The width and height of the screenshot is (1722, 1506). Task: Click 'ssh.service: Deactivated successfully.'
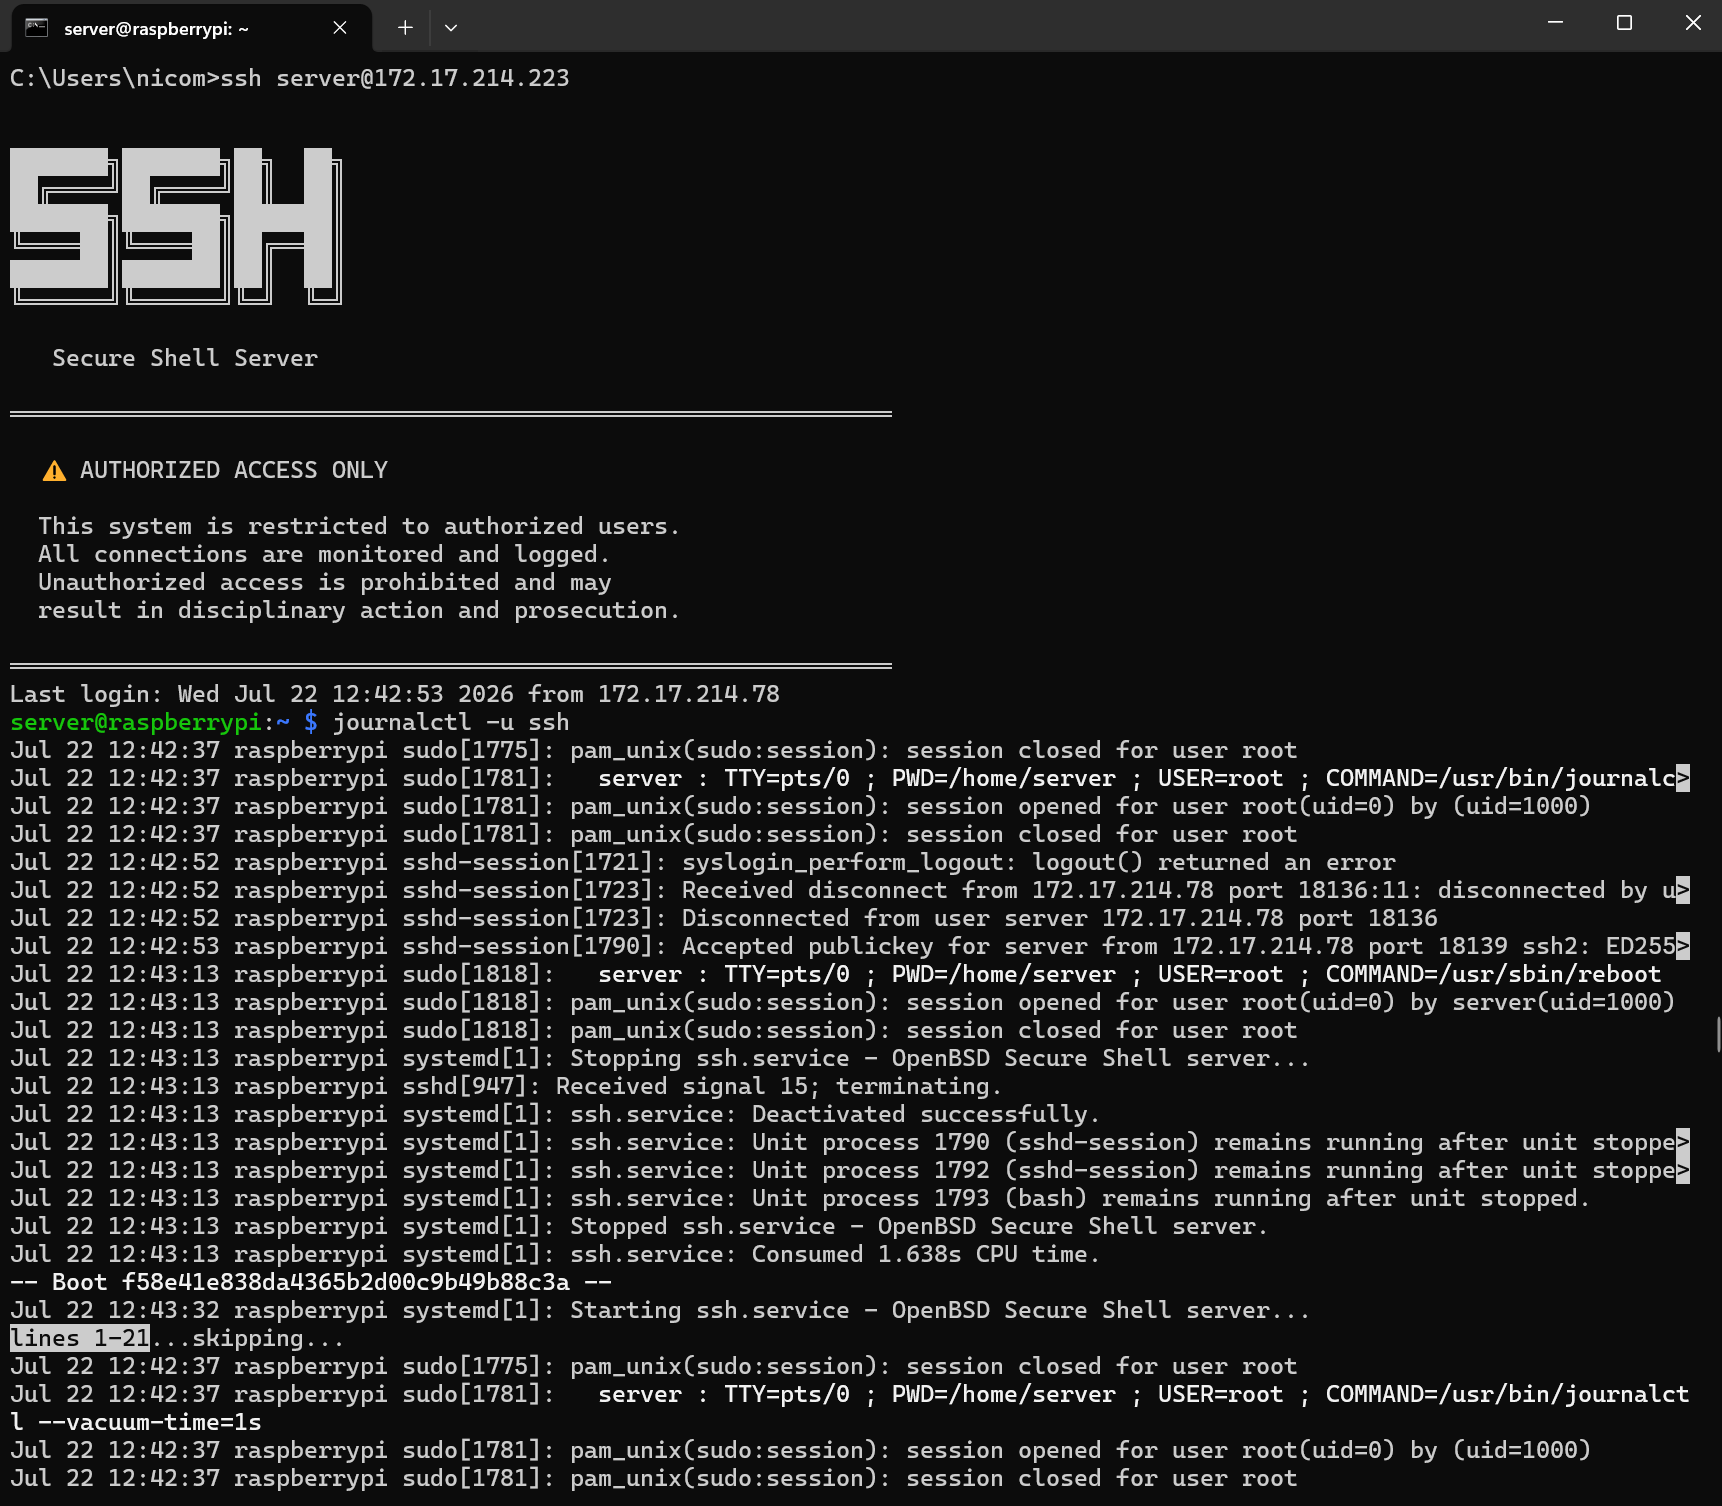[835, 1114]
